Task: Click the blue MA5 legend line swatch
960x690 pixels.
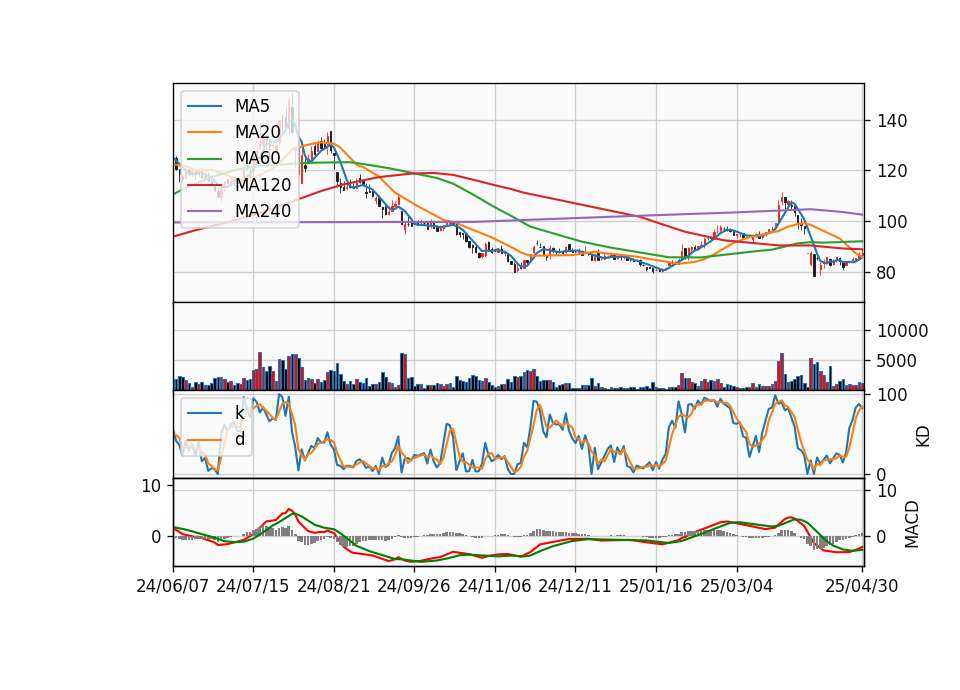Action: click(x=204, y=107)
